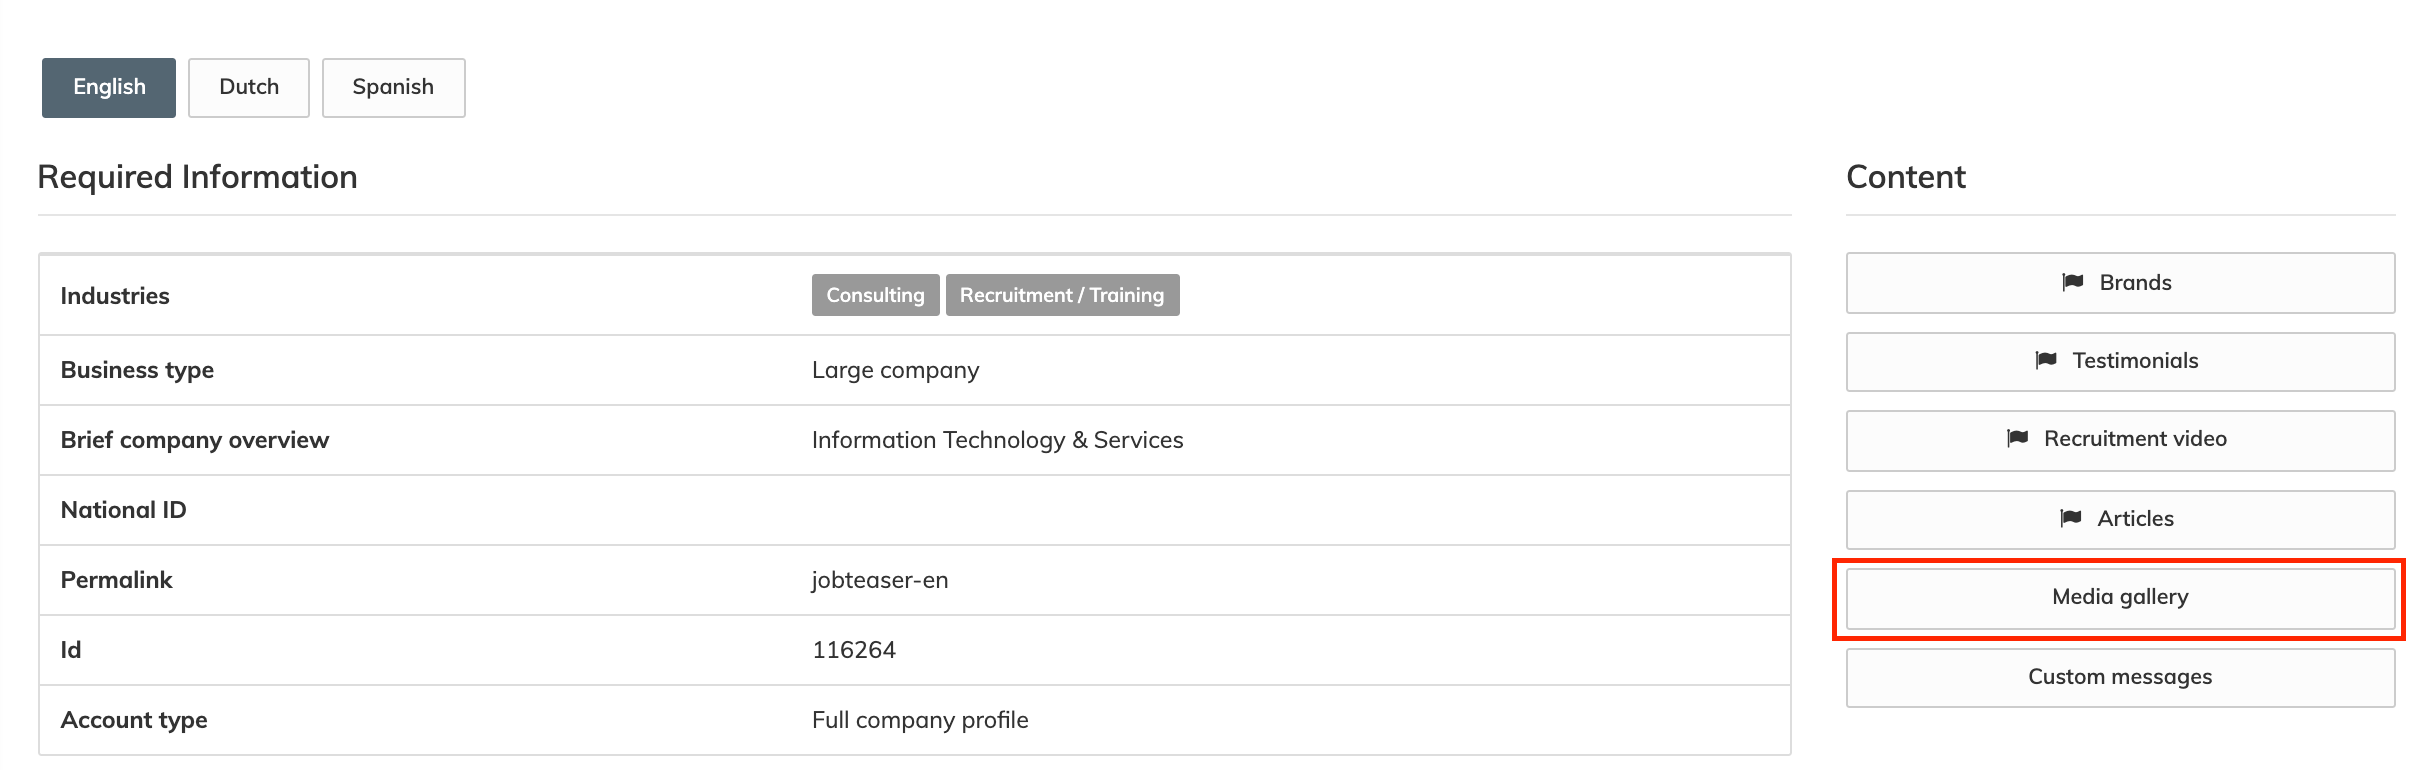Open the Media gallery section

pos(2120,598)
